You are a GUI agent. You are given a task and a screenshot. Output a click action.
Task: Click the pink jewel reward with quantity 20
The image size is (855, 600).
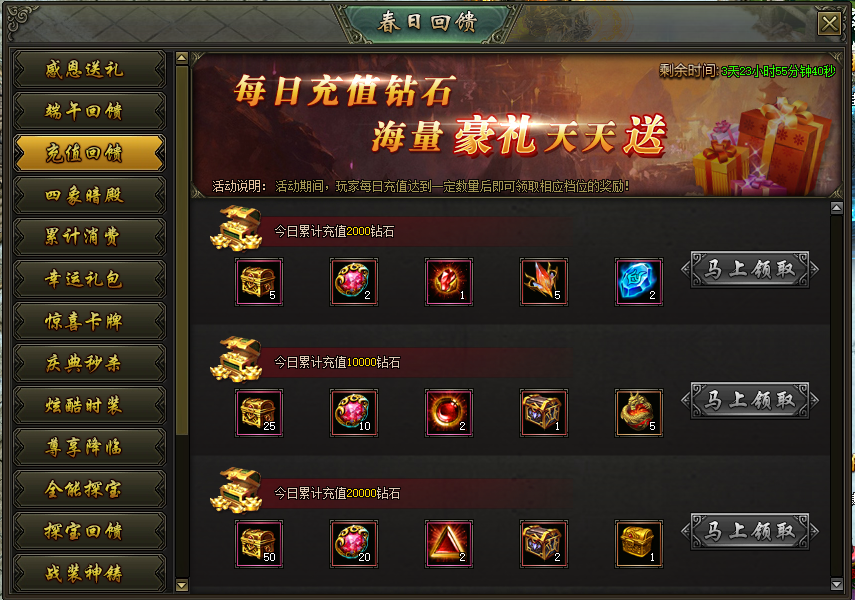354,544
